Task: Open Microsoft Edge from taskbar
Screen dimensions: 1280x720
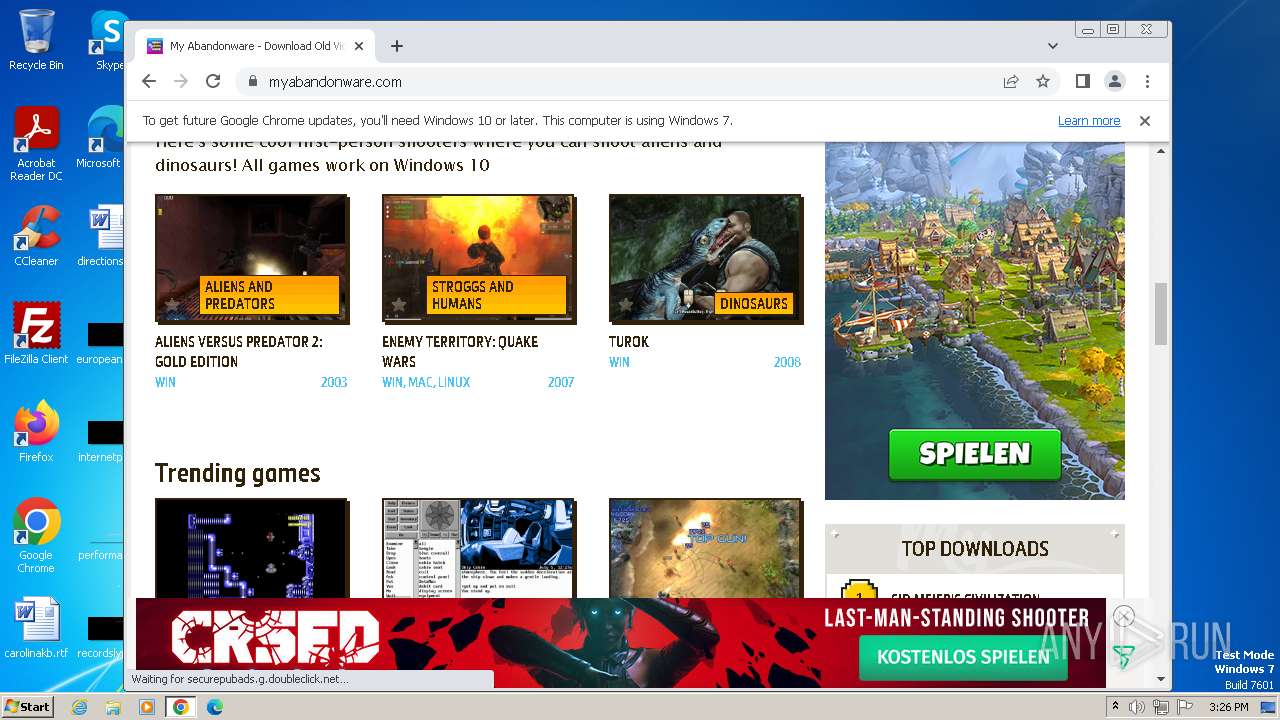Action: pyautogui.click(x=214, y=707)
